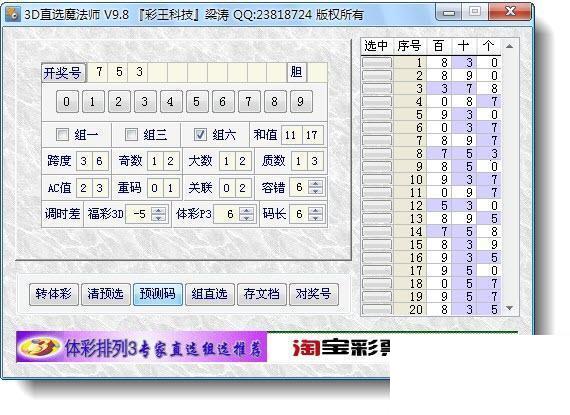The image size is (570, 415).
Task: Click the 大数 minimum field showing 1
Action: pyautogui.click(x=226, y=161)
